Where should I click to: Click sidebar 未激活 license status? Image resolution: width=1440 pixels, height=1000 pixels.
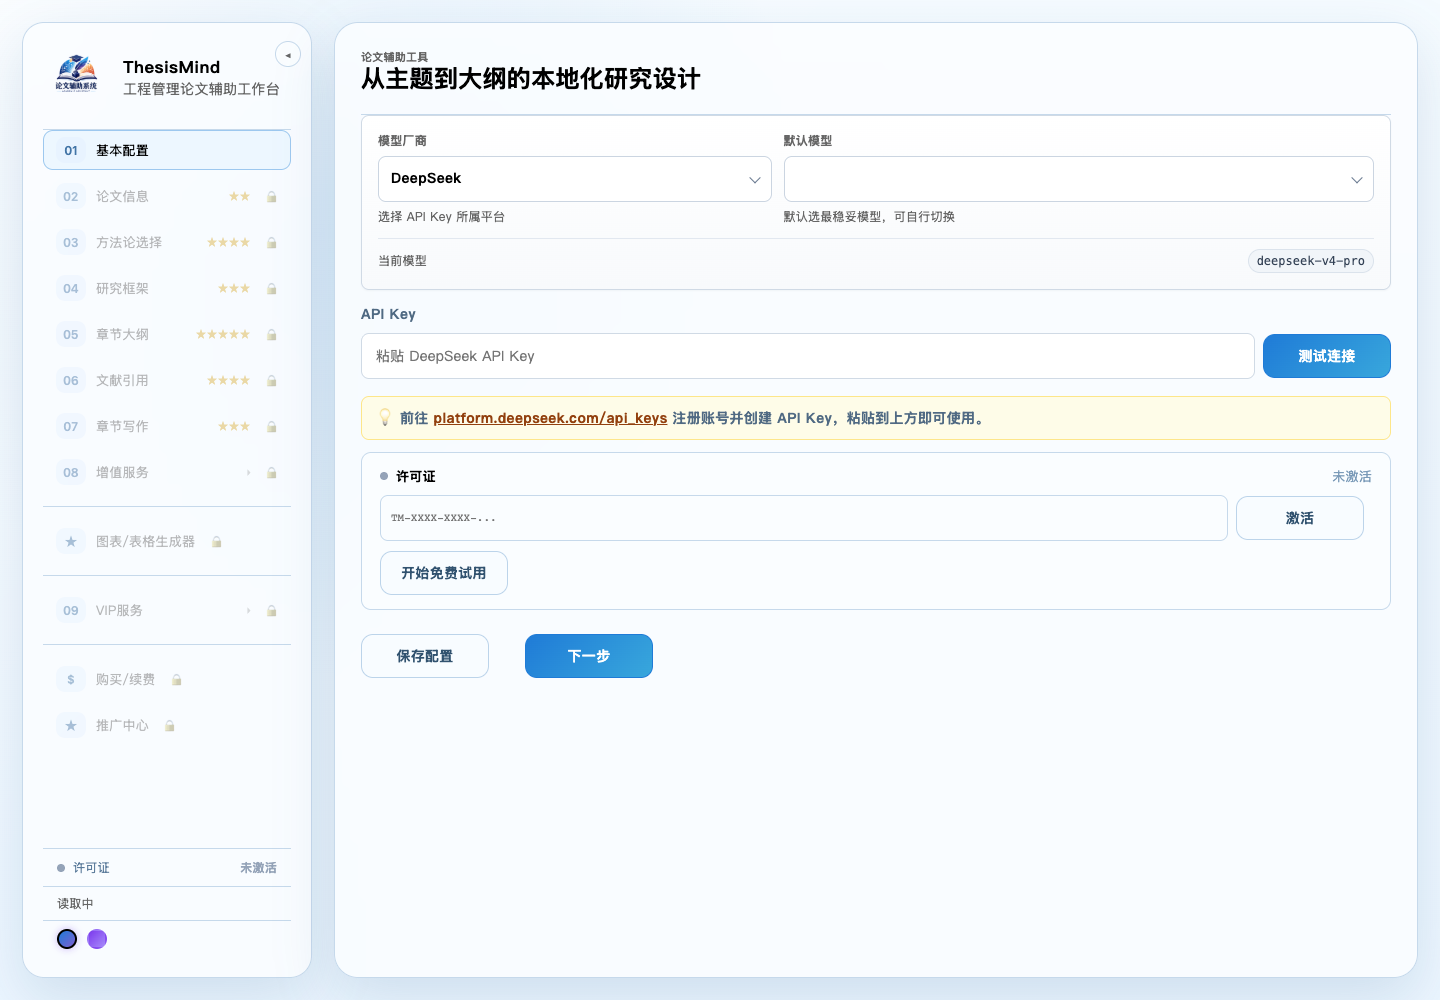coord(258,868)
